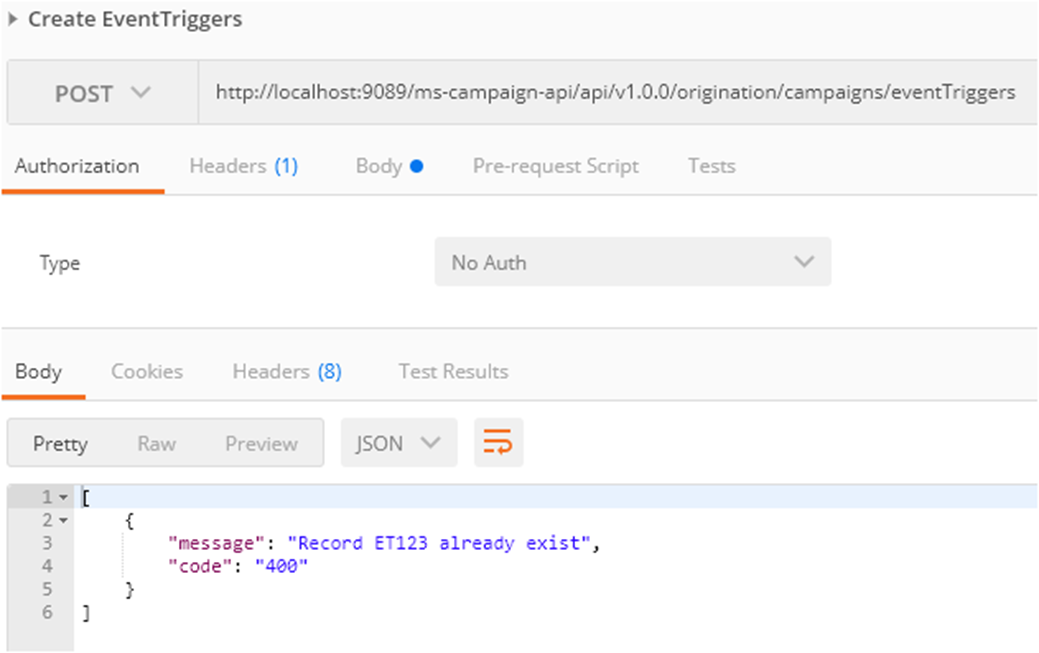Open the request Headers (1) tab
Viewport: 1039px width, 653px height.
tap(243, 166)
